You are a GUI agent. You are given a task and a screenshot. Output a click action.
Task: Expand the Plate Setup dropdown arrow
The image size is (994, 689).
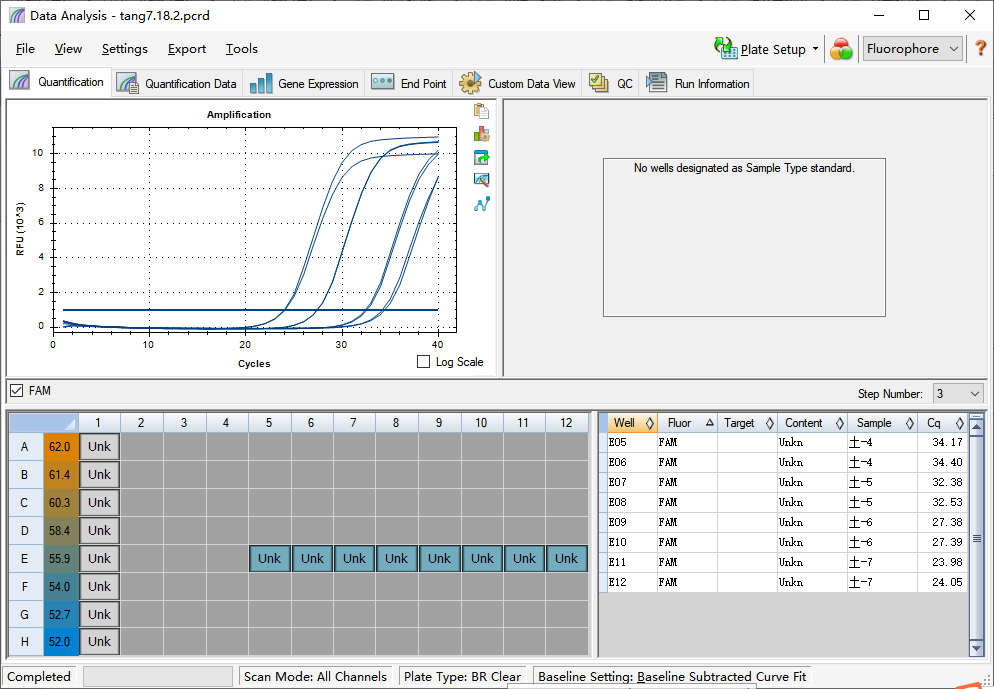815,49
